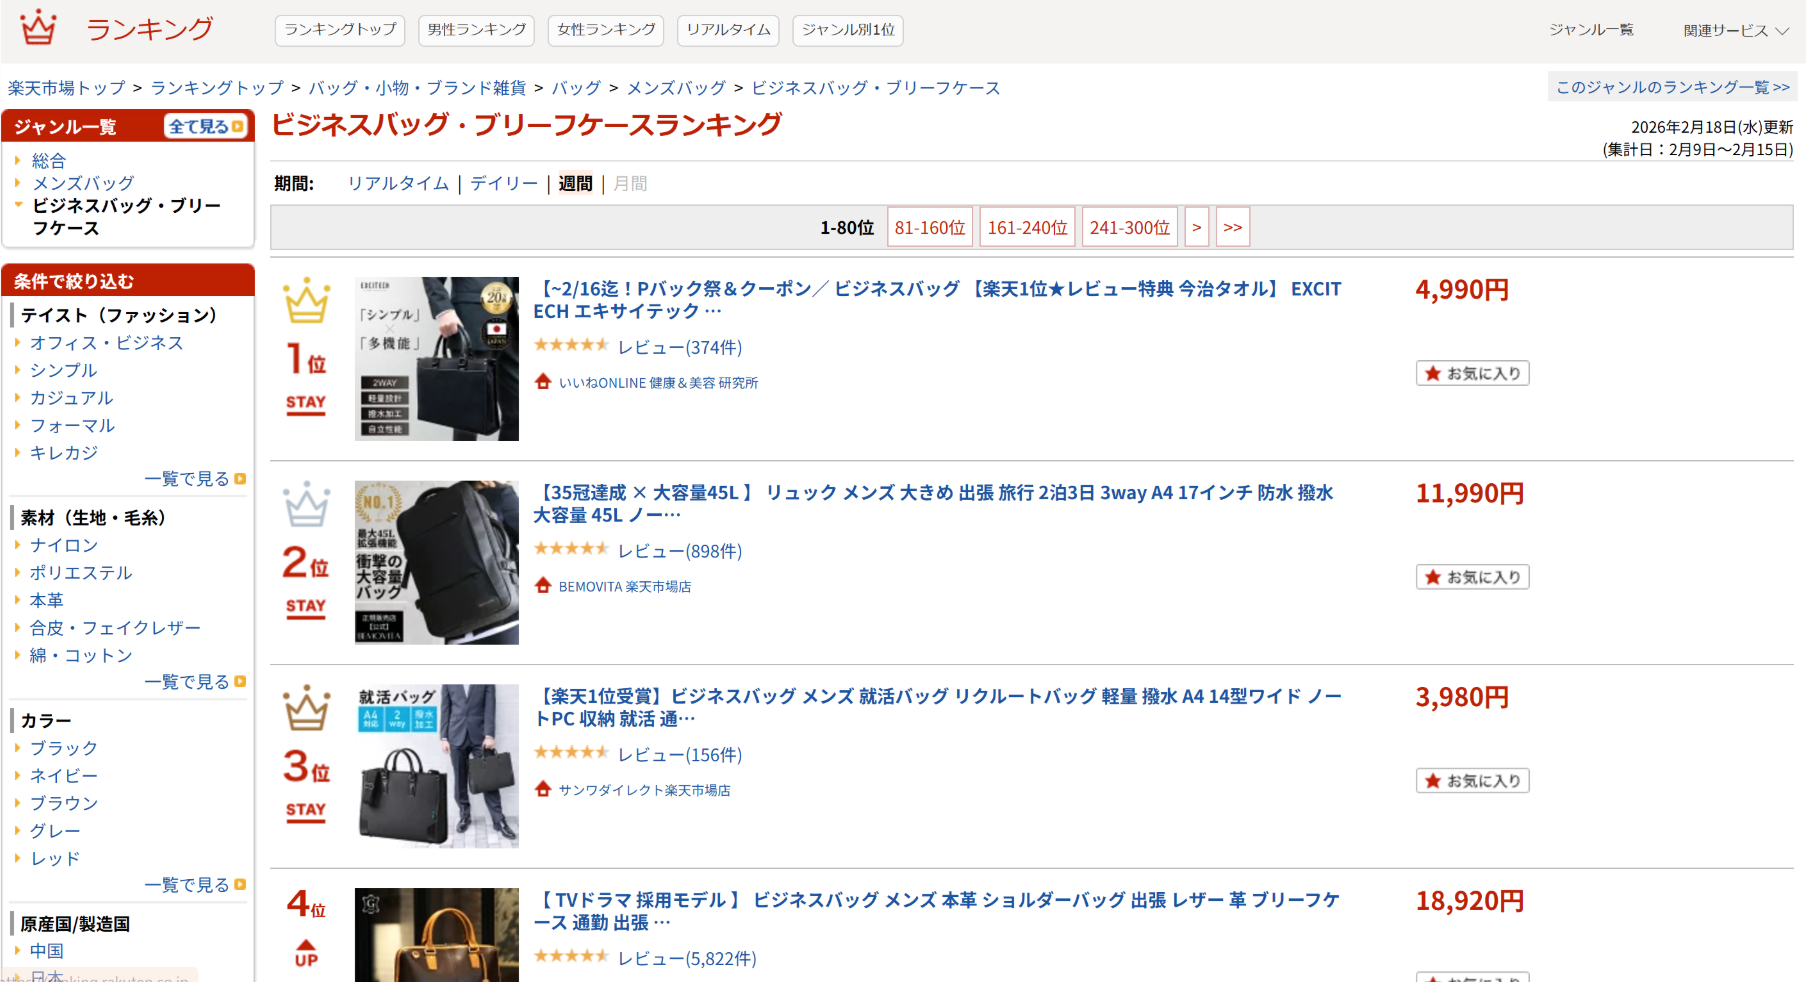Open バッグ・小物・ブランド雑貨 breadcrumb
The image size is (1806, 982).
point(417,88)
